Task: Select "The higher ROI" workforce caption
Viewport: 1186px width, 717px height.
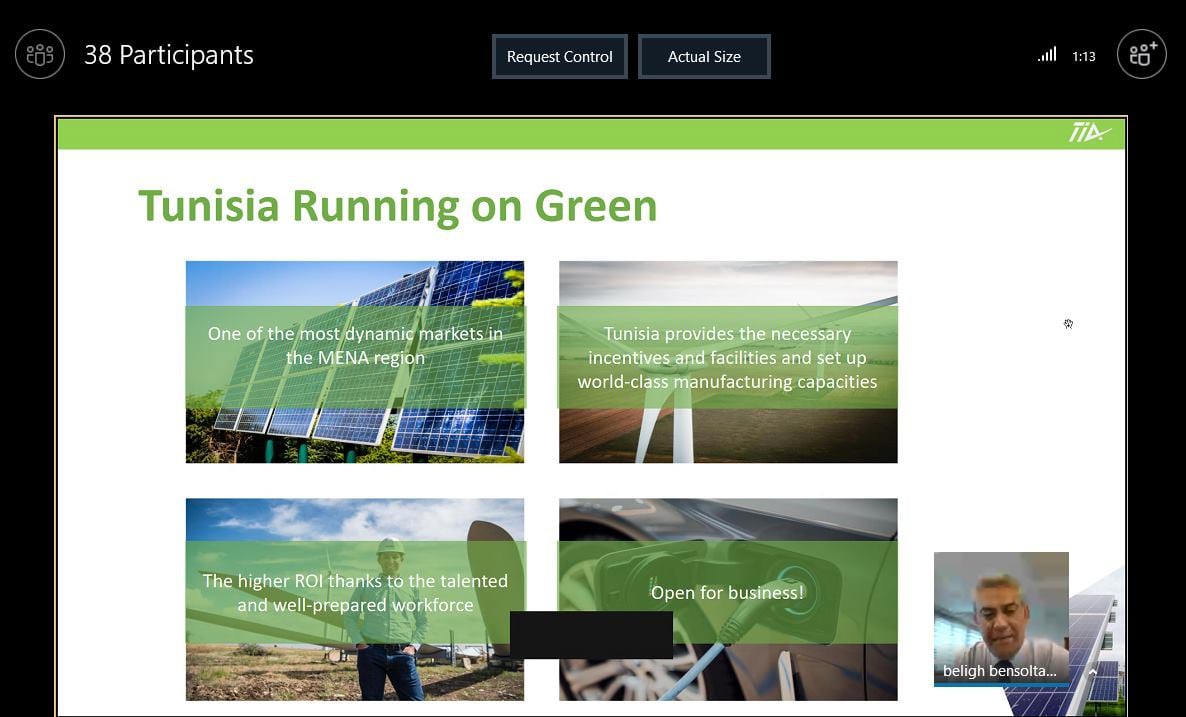Action: point(355,592)
